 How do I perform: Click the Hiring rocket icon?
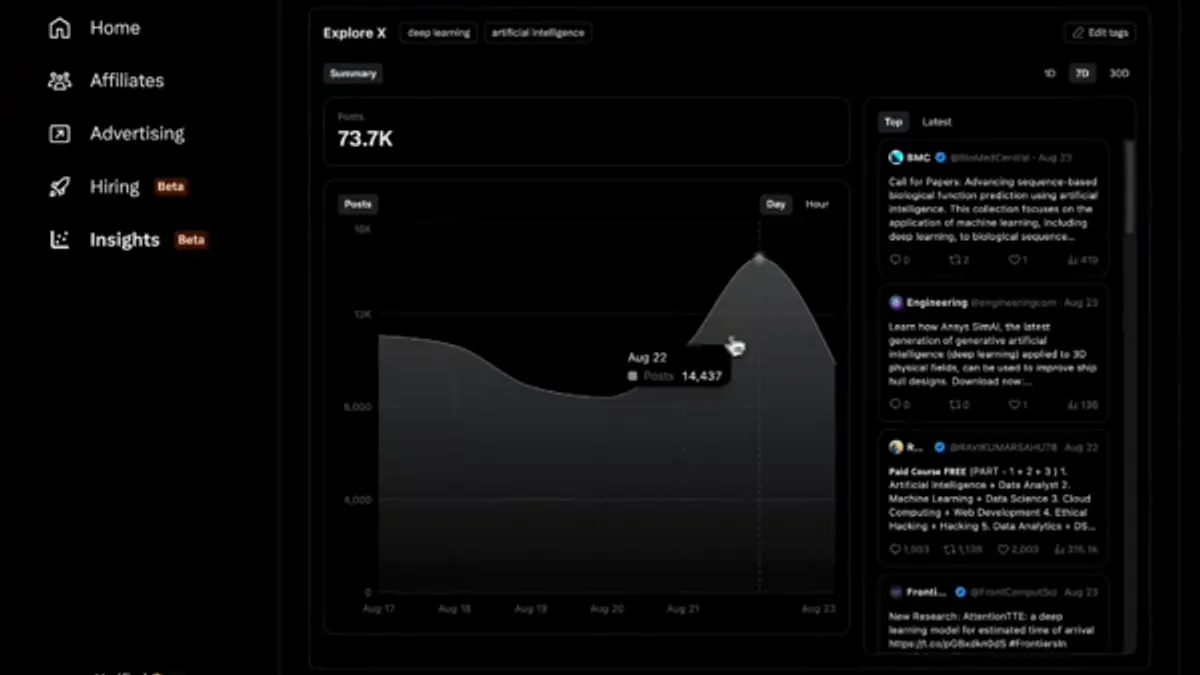click(x=60, y=187)
